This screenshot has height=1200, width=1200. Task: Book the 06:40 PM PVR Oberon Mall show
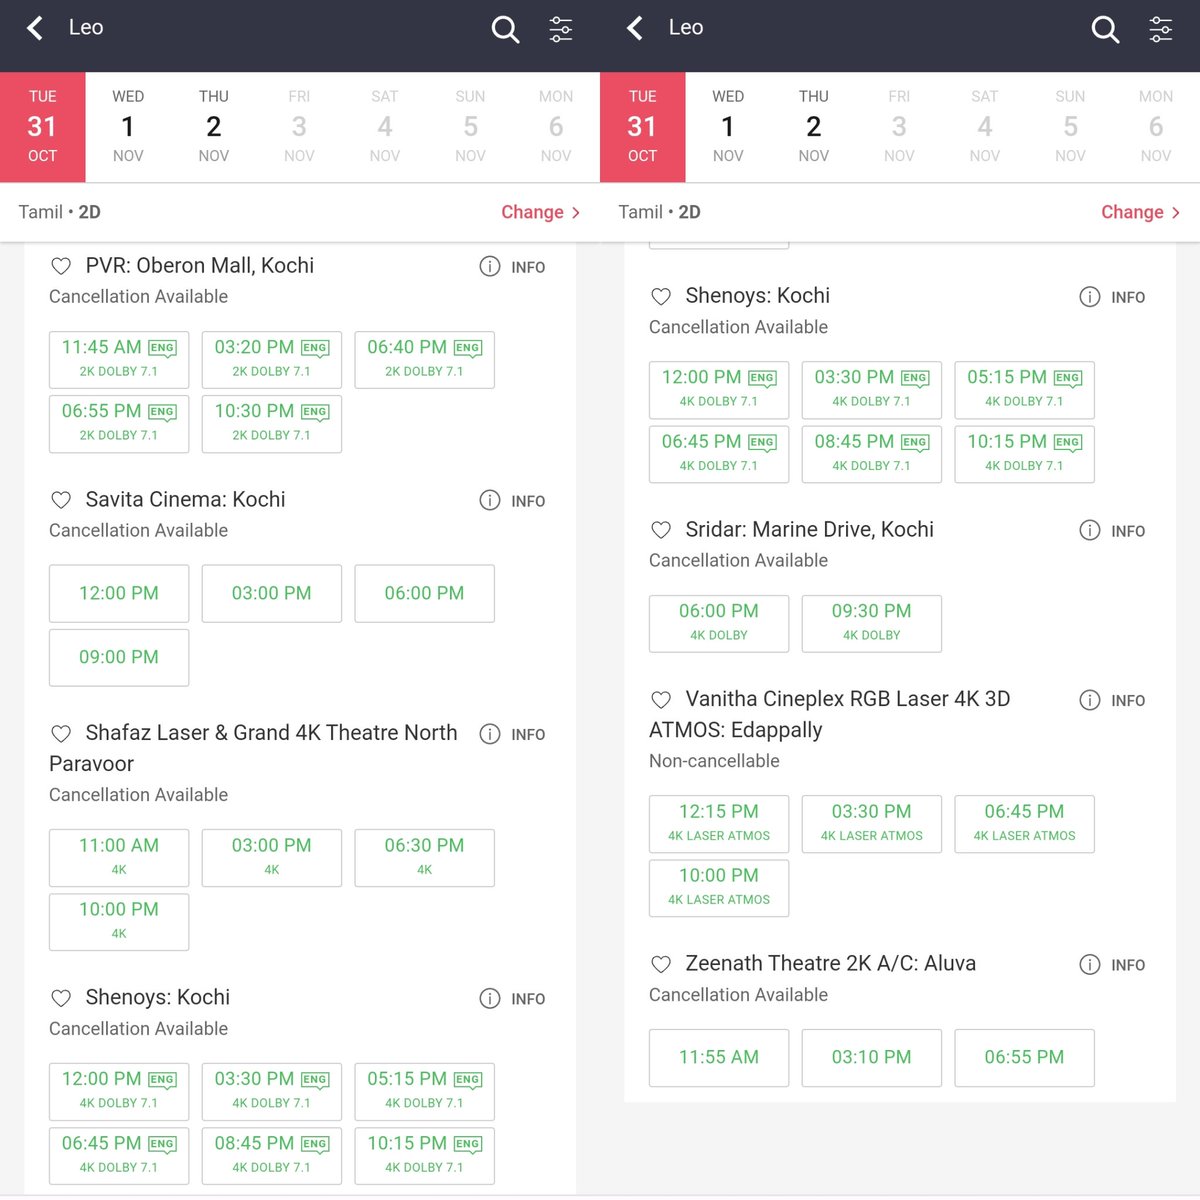click(425, 360)
